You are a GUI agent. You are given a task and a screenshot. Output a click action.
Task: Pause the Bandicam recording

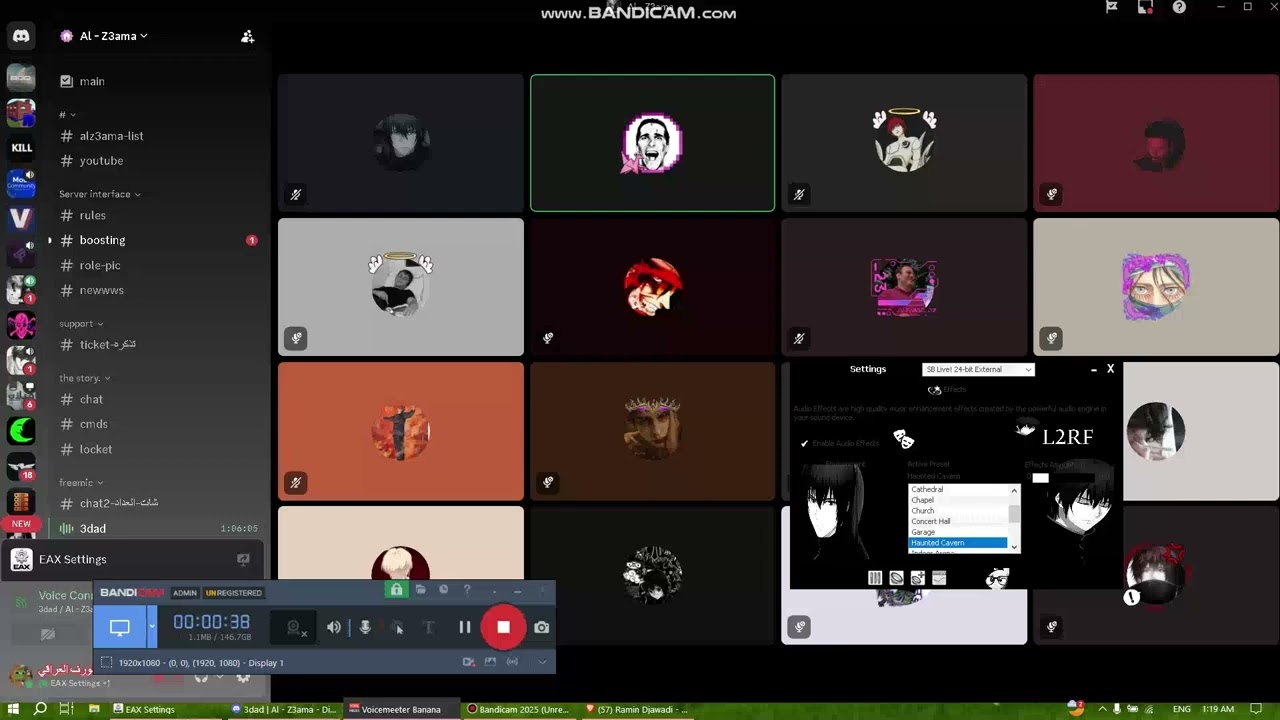464,627
